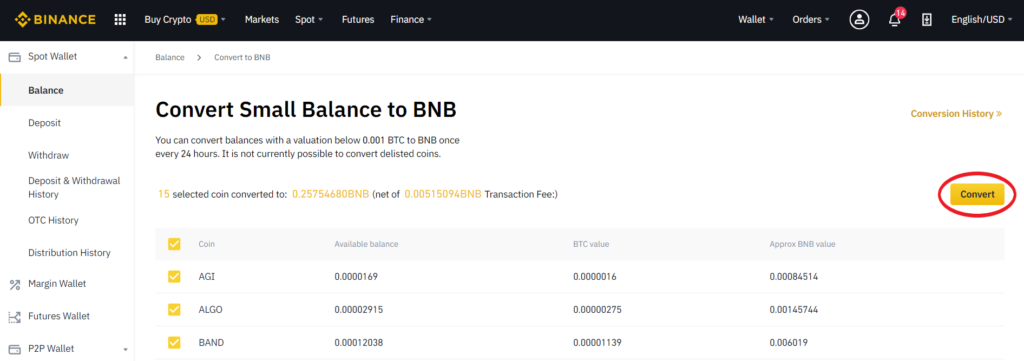This screenshot has width=1024, height=361.
Task: Open the Orders dropdown in header
Action: click(x=810, y=20)
